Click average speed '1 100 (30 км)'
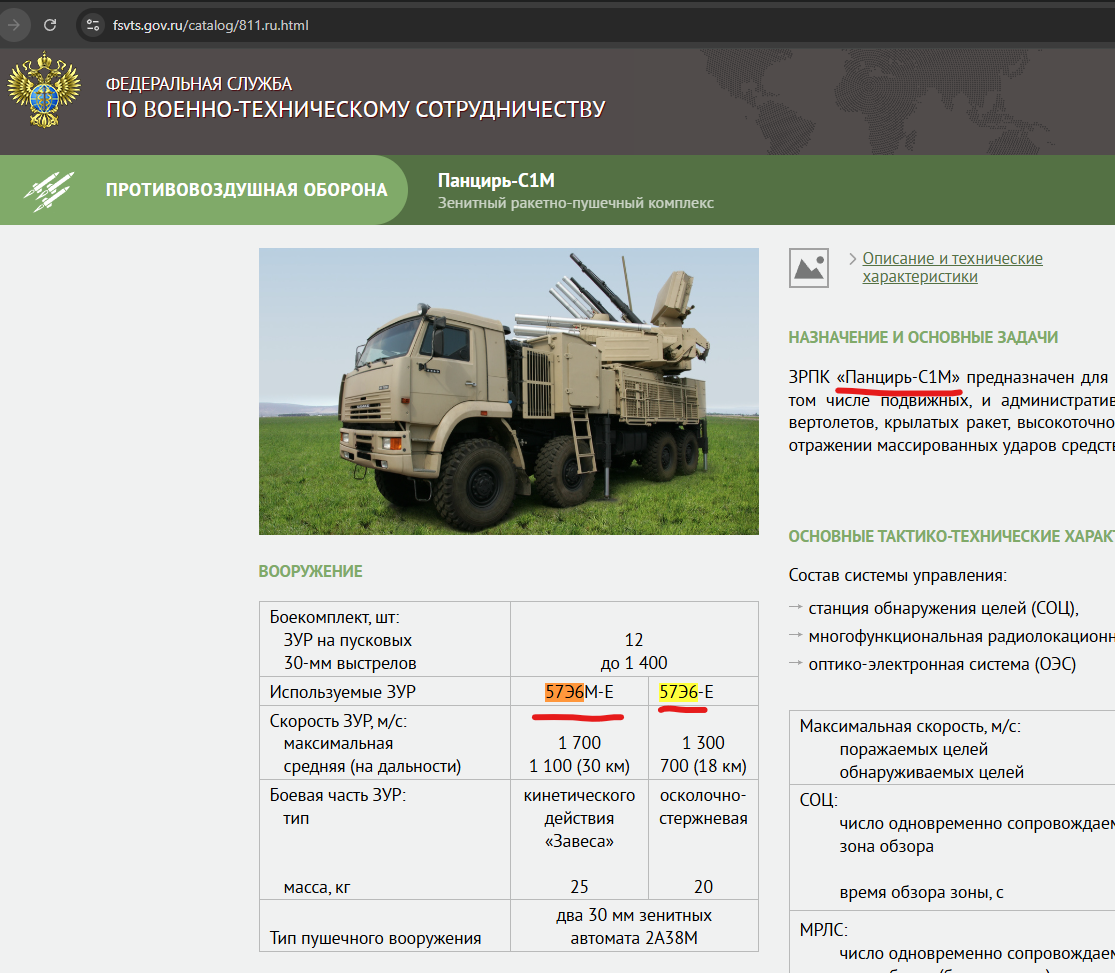The width and height of the screenshot is (1115, 973). (579, 766)
